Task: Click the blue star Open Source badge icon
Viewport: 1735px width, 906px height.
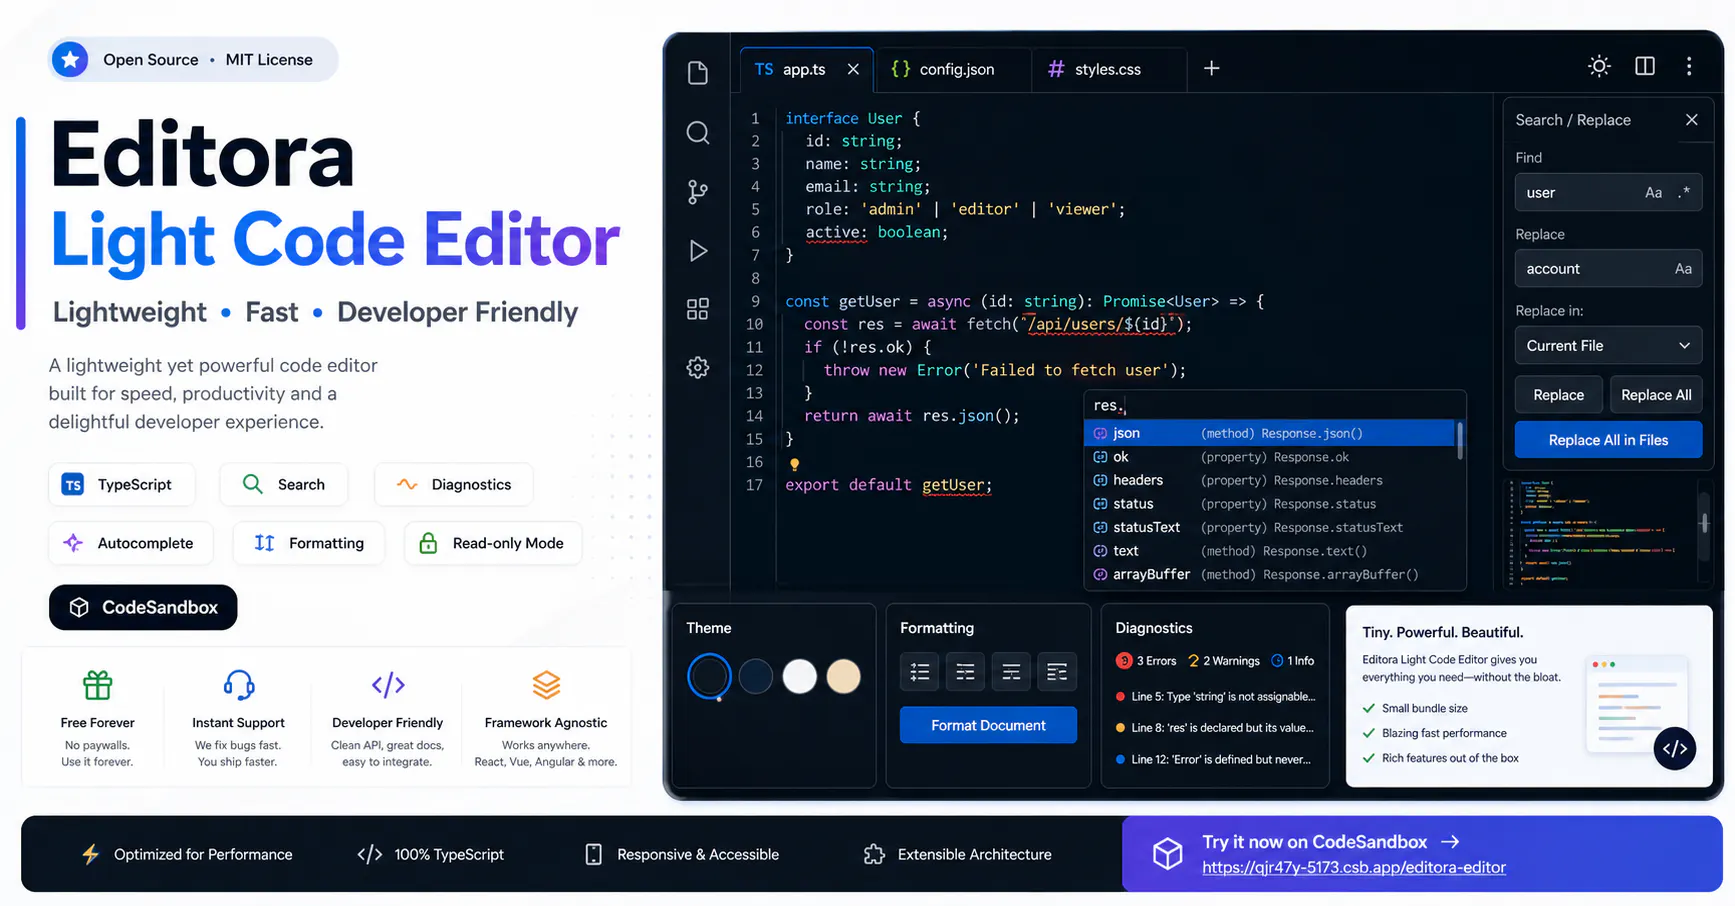Action: coord(70,60)
